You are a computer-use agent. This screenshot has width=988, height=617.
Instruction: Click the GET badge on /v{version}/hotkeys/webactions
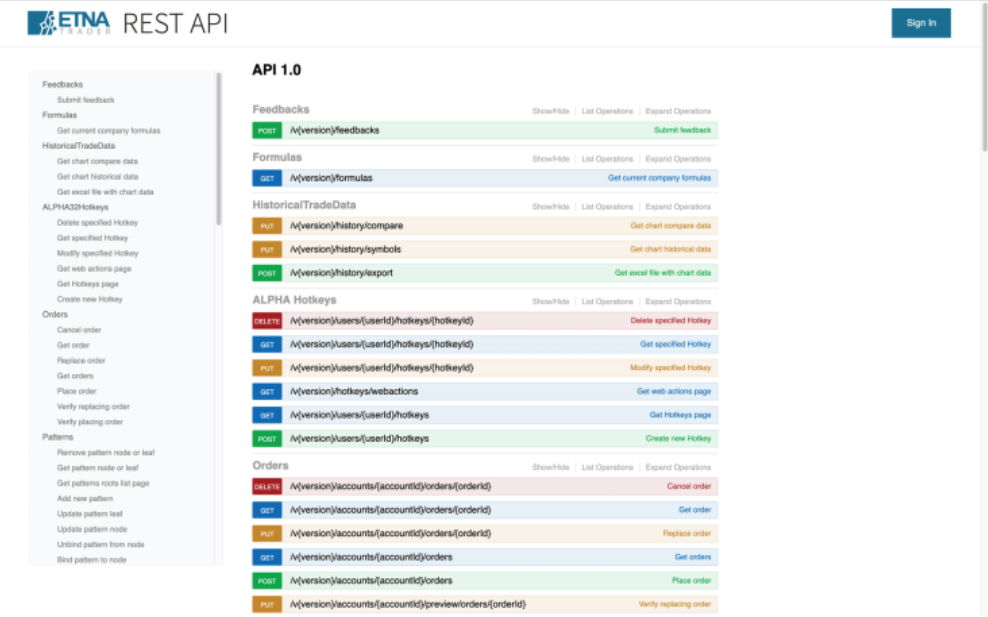coord(266,391)
